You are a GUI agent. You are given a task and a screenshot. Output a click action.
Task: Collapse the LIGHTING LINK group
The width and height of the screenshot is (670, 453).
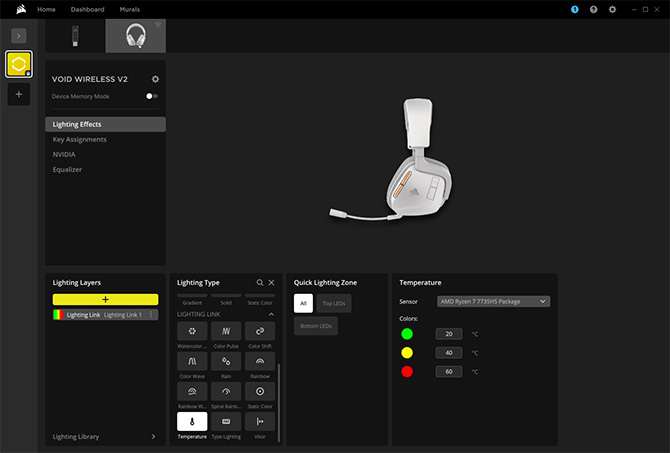point(271,314)
